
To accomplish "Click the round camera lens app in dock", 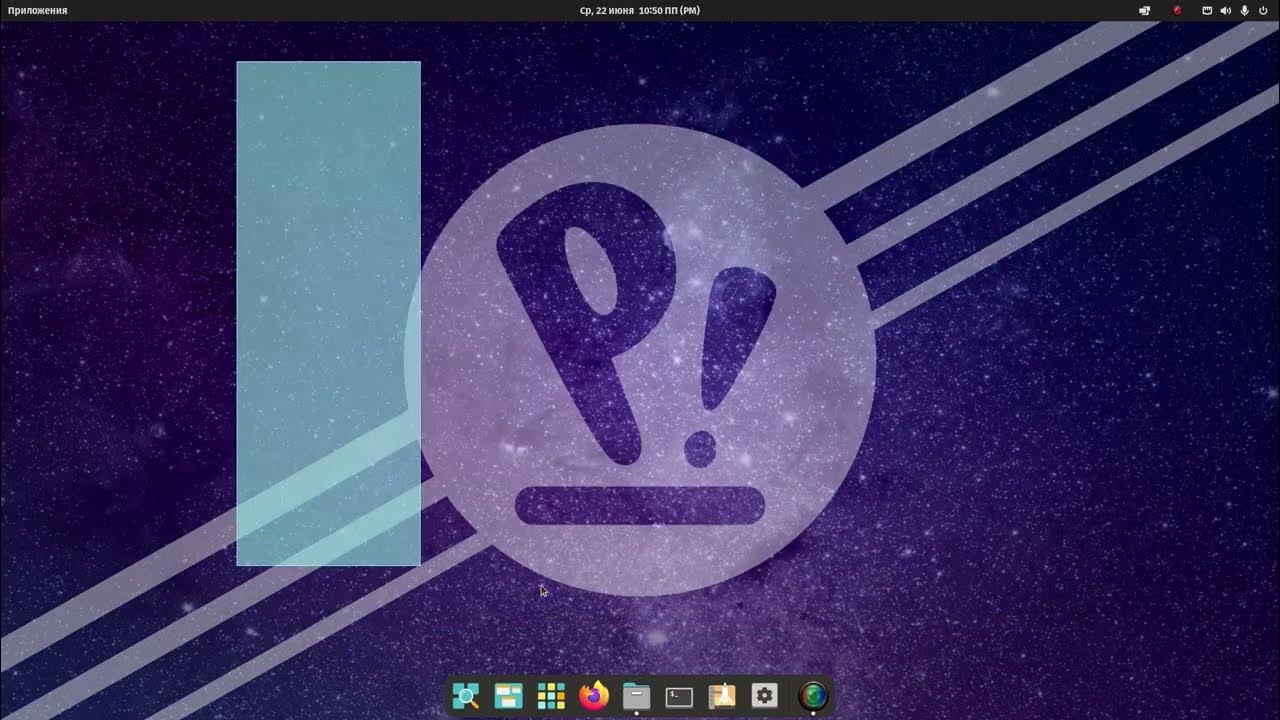I will pos(813,696).
